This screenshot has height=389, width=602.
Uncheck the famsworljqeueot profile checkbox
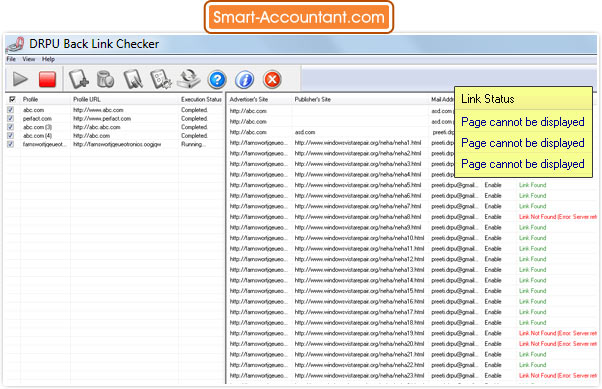point(10,144)
